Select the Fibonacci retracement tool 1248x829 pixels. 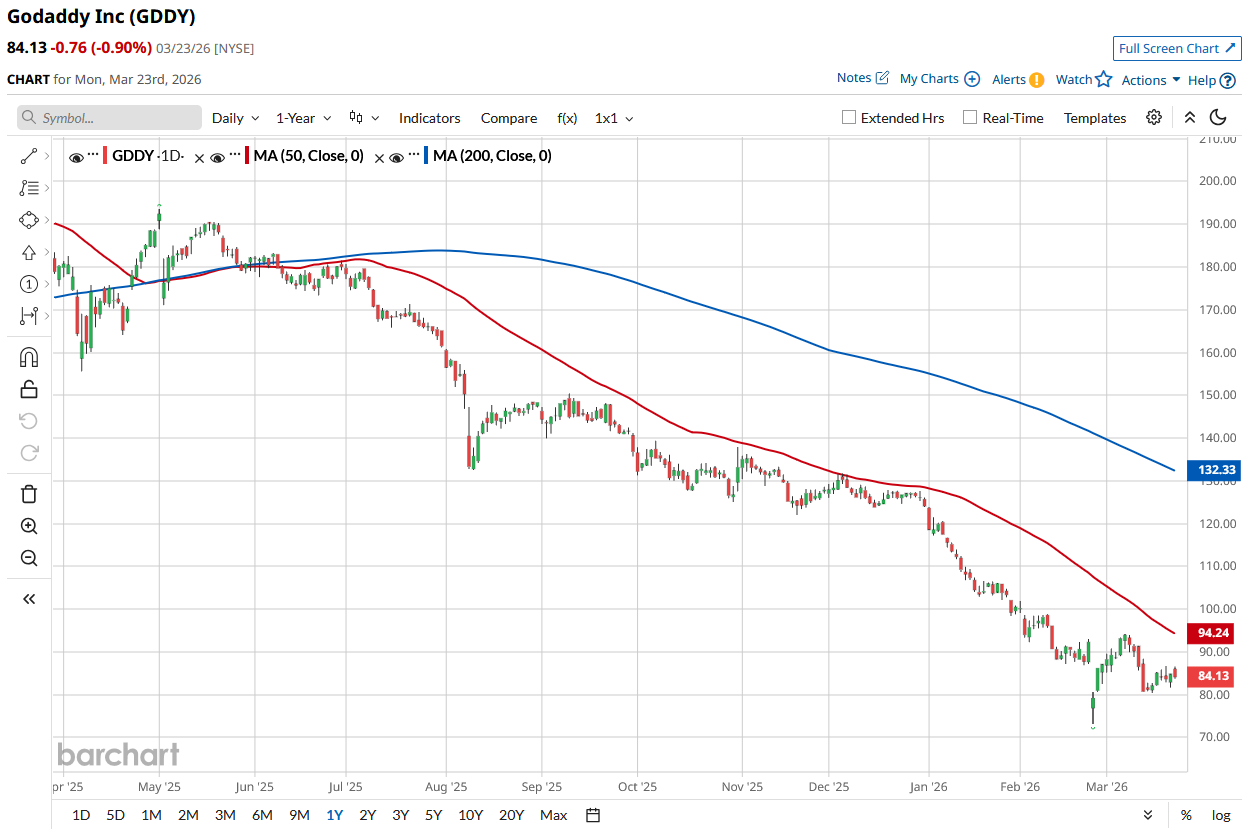(28, 188)
